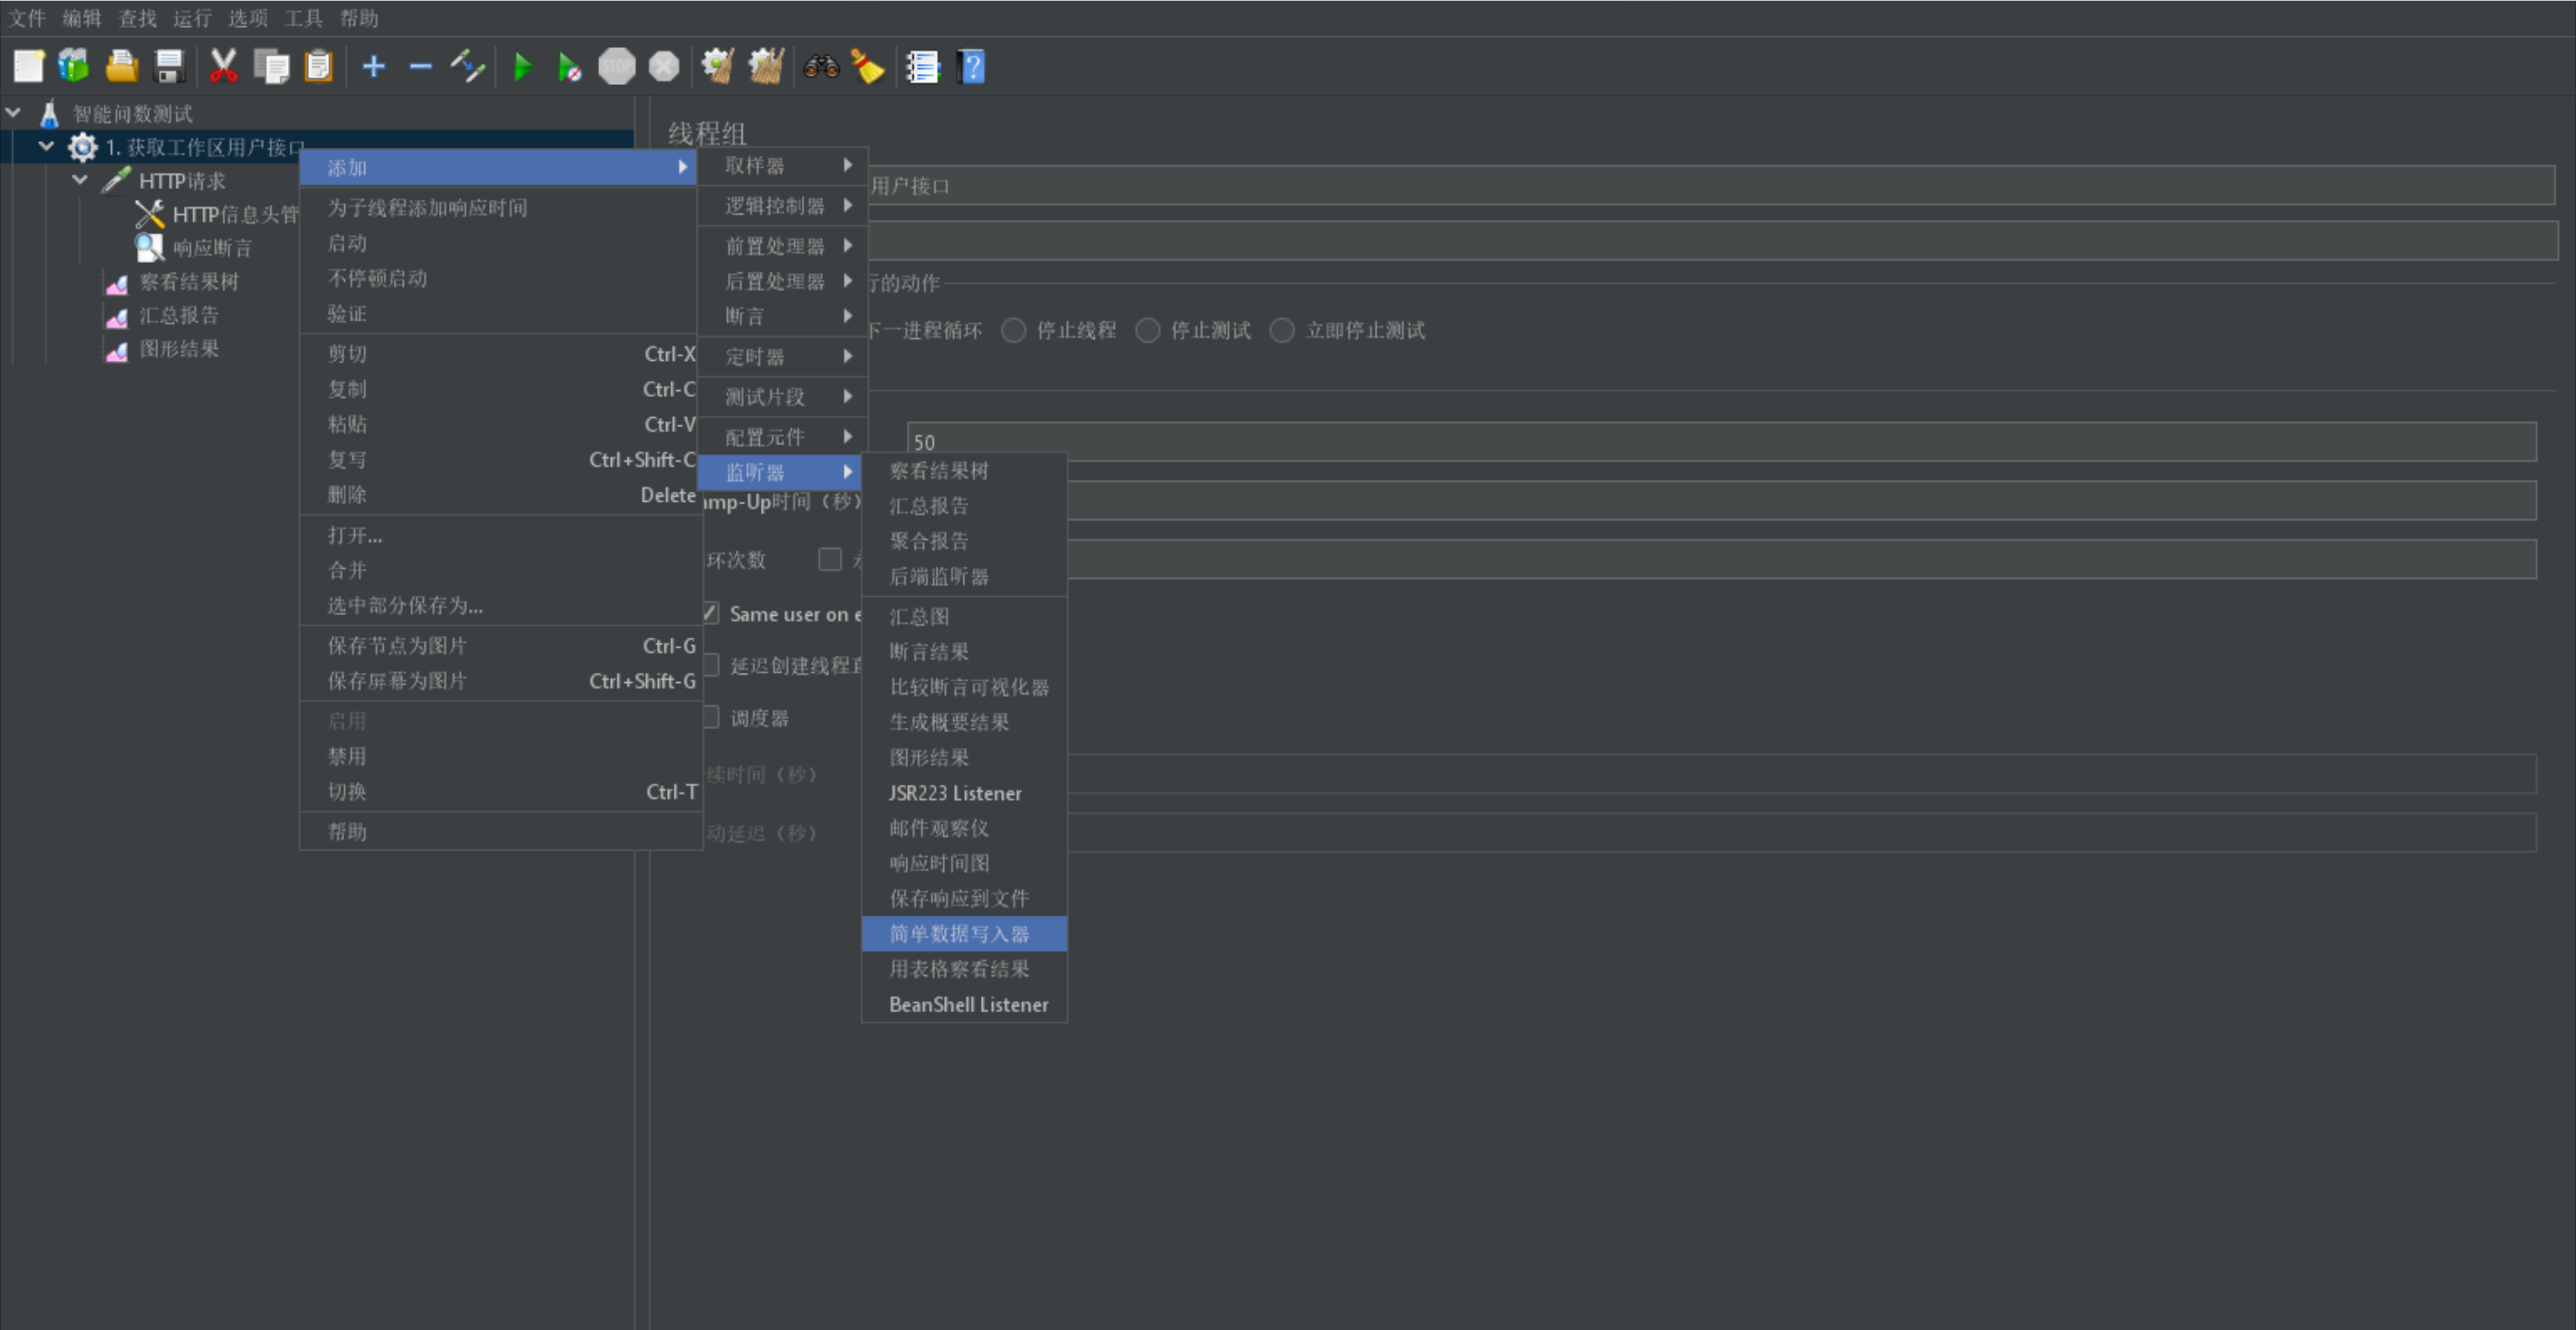Click 禁用 in context menu

500,756
